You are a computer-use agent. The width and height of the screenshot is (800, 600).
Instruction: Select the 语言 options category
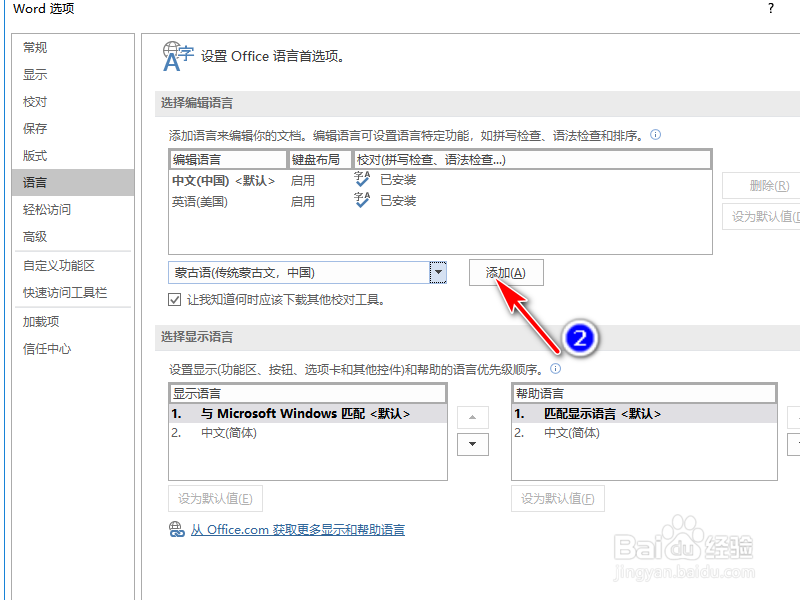73,183
